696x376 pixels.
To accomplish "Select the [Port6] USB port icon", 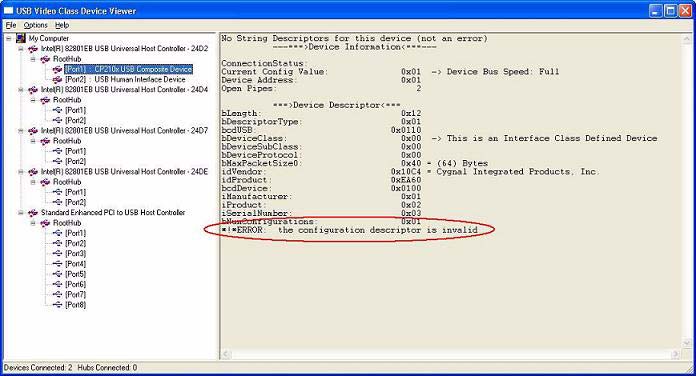I will [57, 284].
